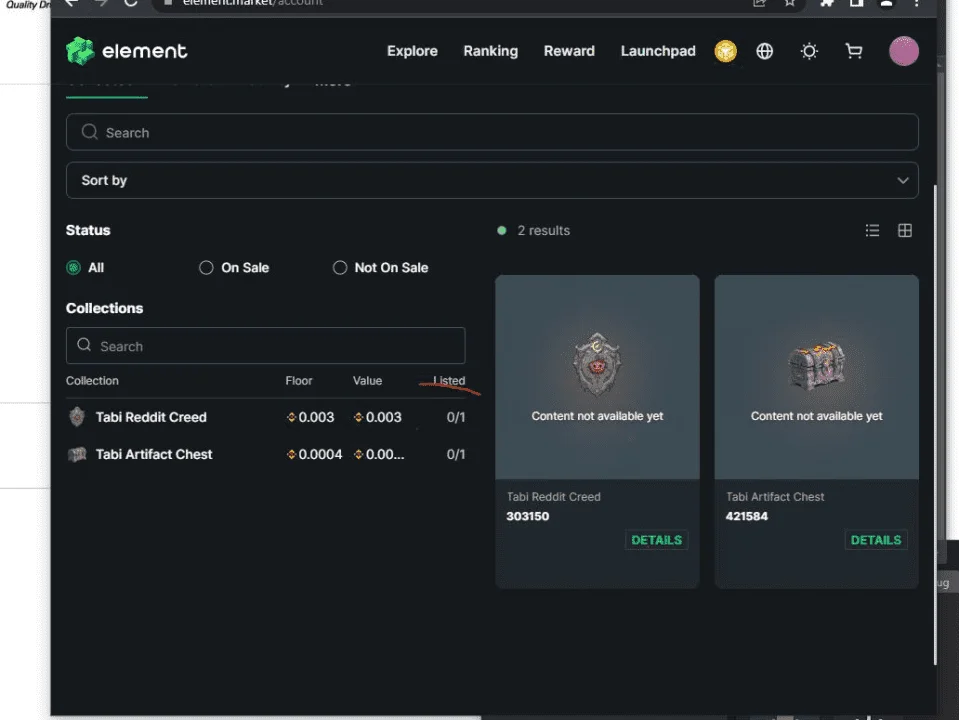Click Tabi Artifact Chest collection icon
959x720 pixels.
click(76, 454)
